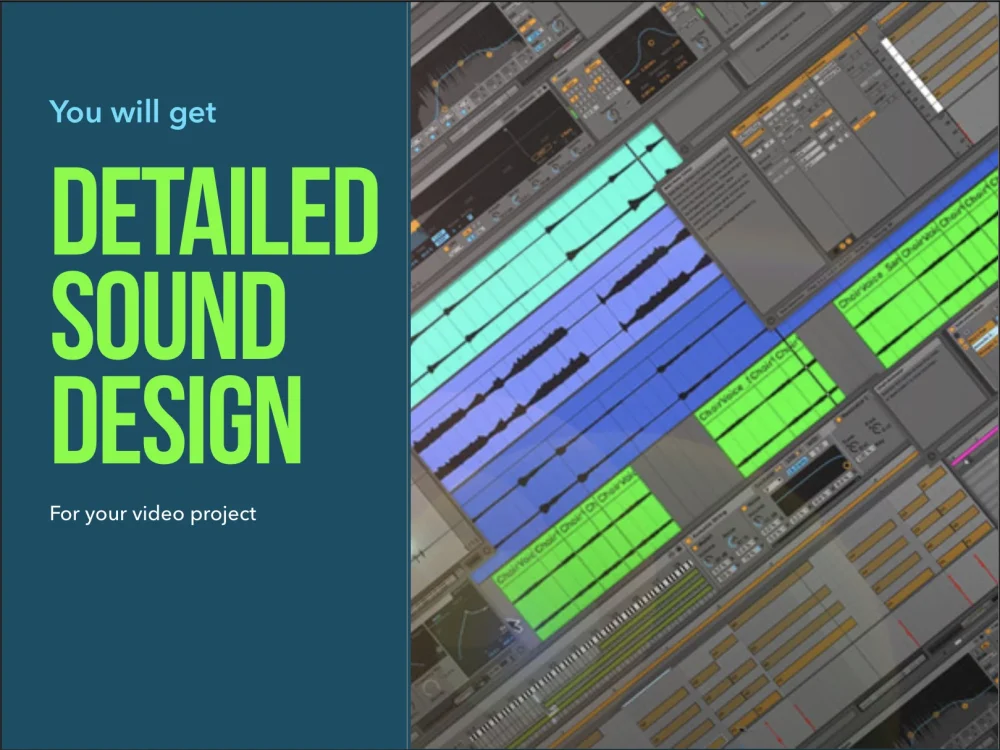Click the "You will get" heading text
This screenshot has width=1000, height=750.
click(x=133, y=112)
